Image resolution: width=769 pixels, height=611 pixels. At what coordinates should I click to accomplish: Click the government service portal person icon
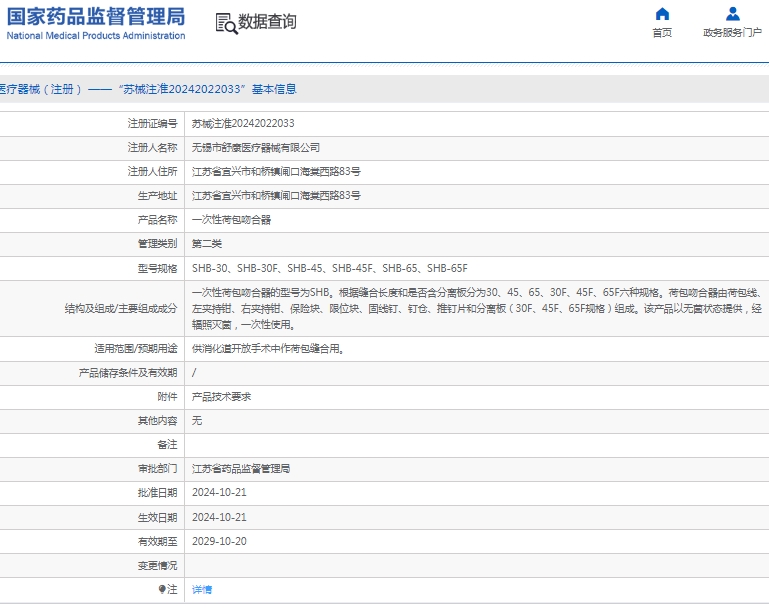732,14
